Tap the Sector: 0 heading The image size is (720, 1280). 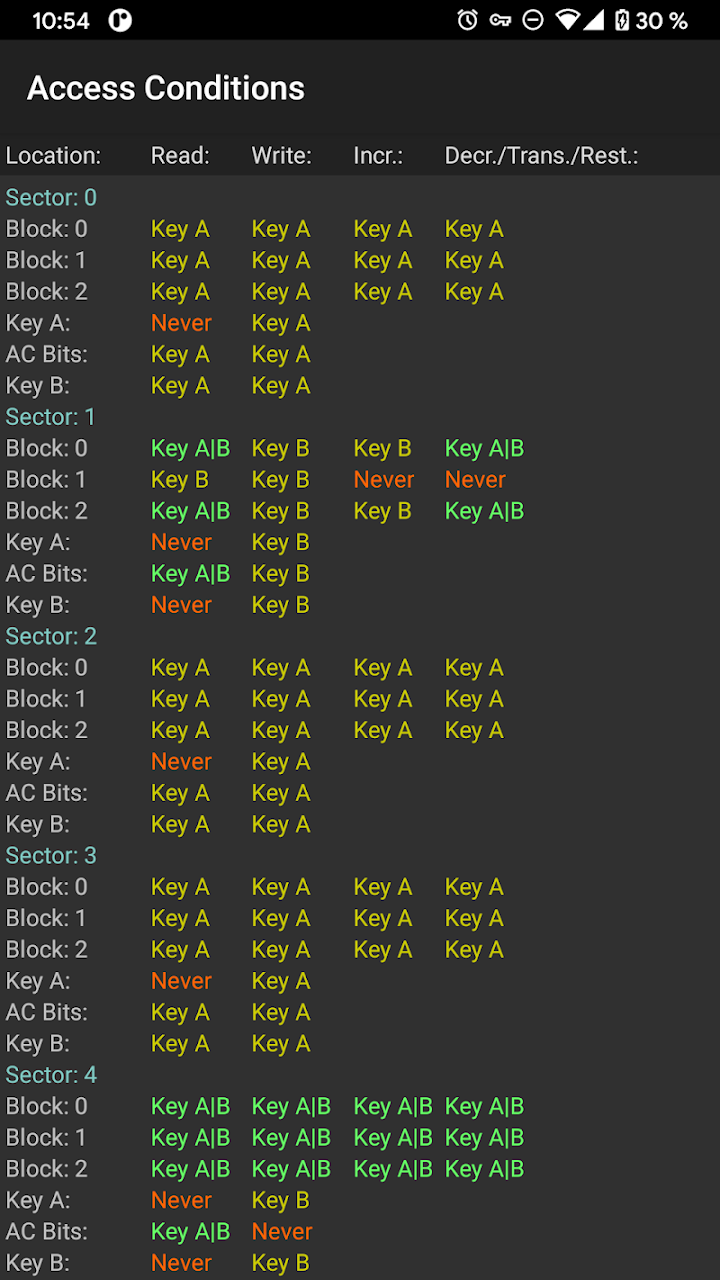(x=51, y=198)
